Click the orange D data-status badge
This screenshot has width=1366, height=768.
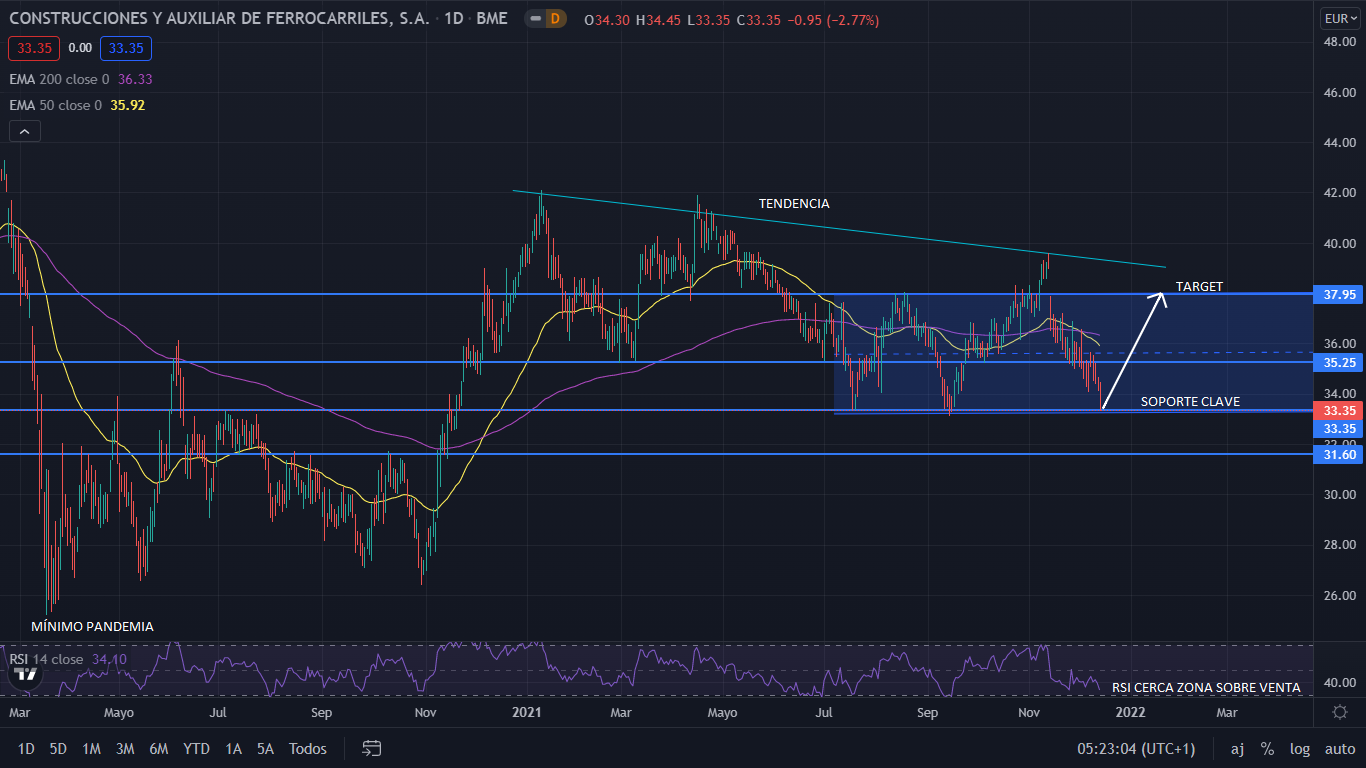coord(556,18)
